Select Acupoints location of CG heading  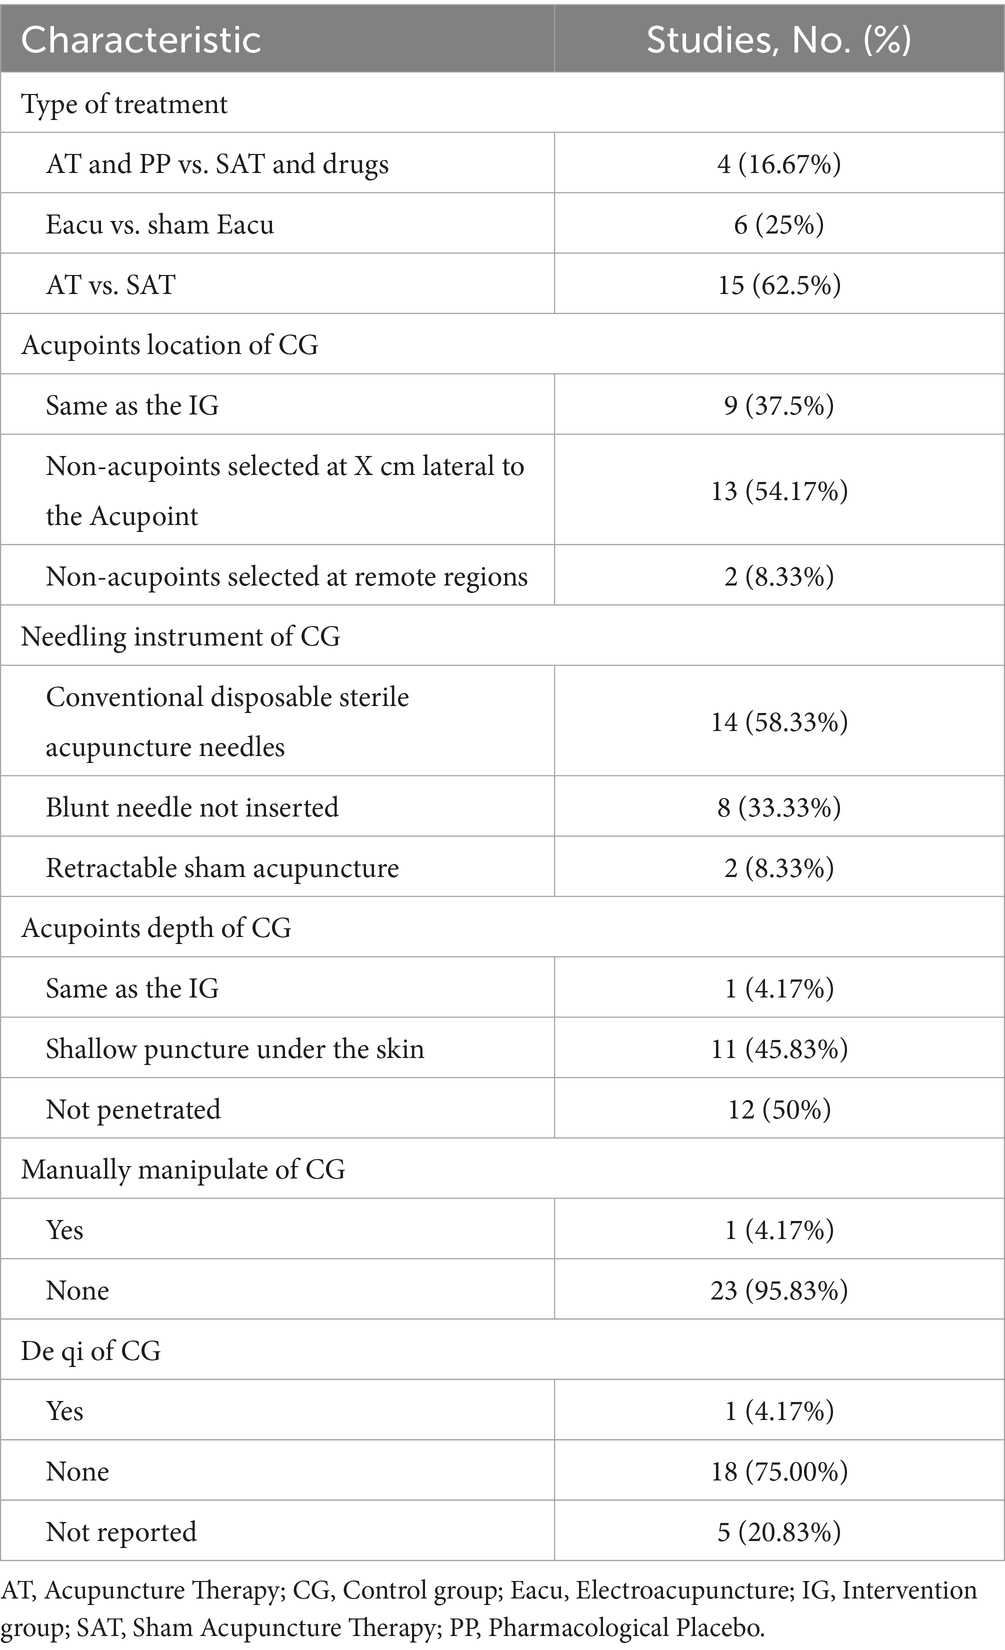[x=170, y=345]
